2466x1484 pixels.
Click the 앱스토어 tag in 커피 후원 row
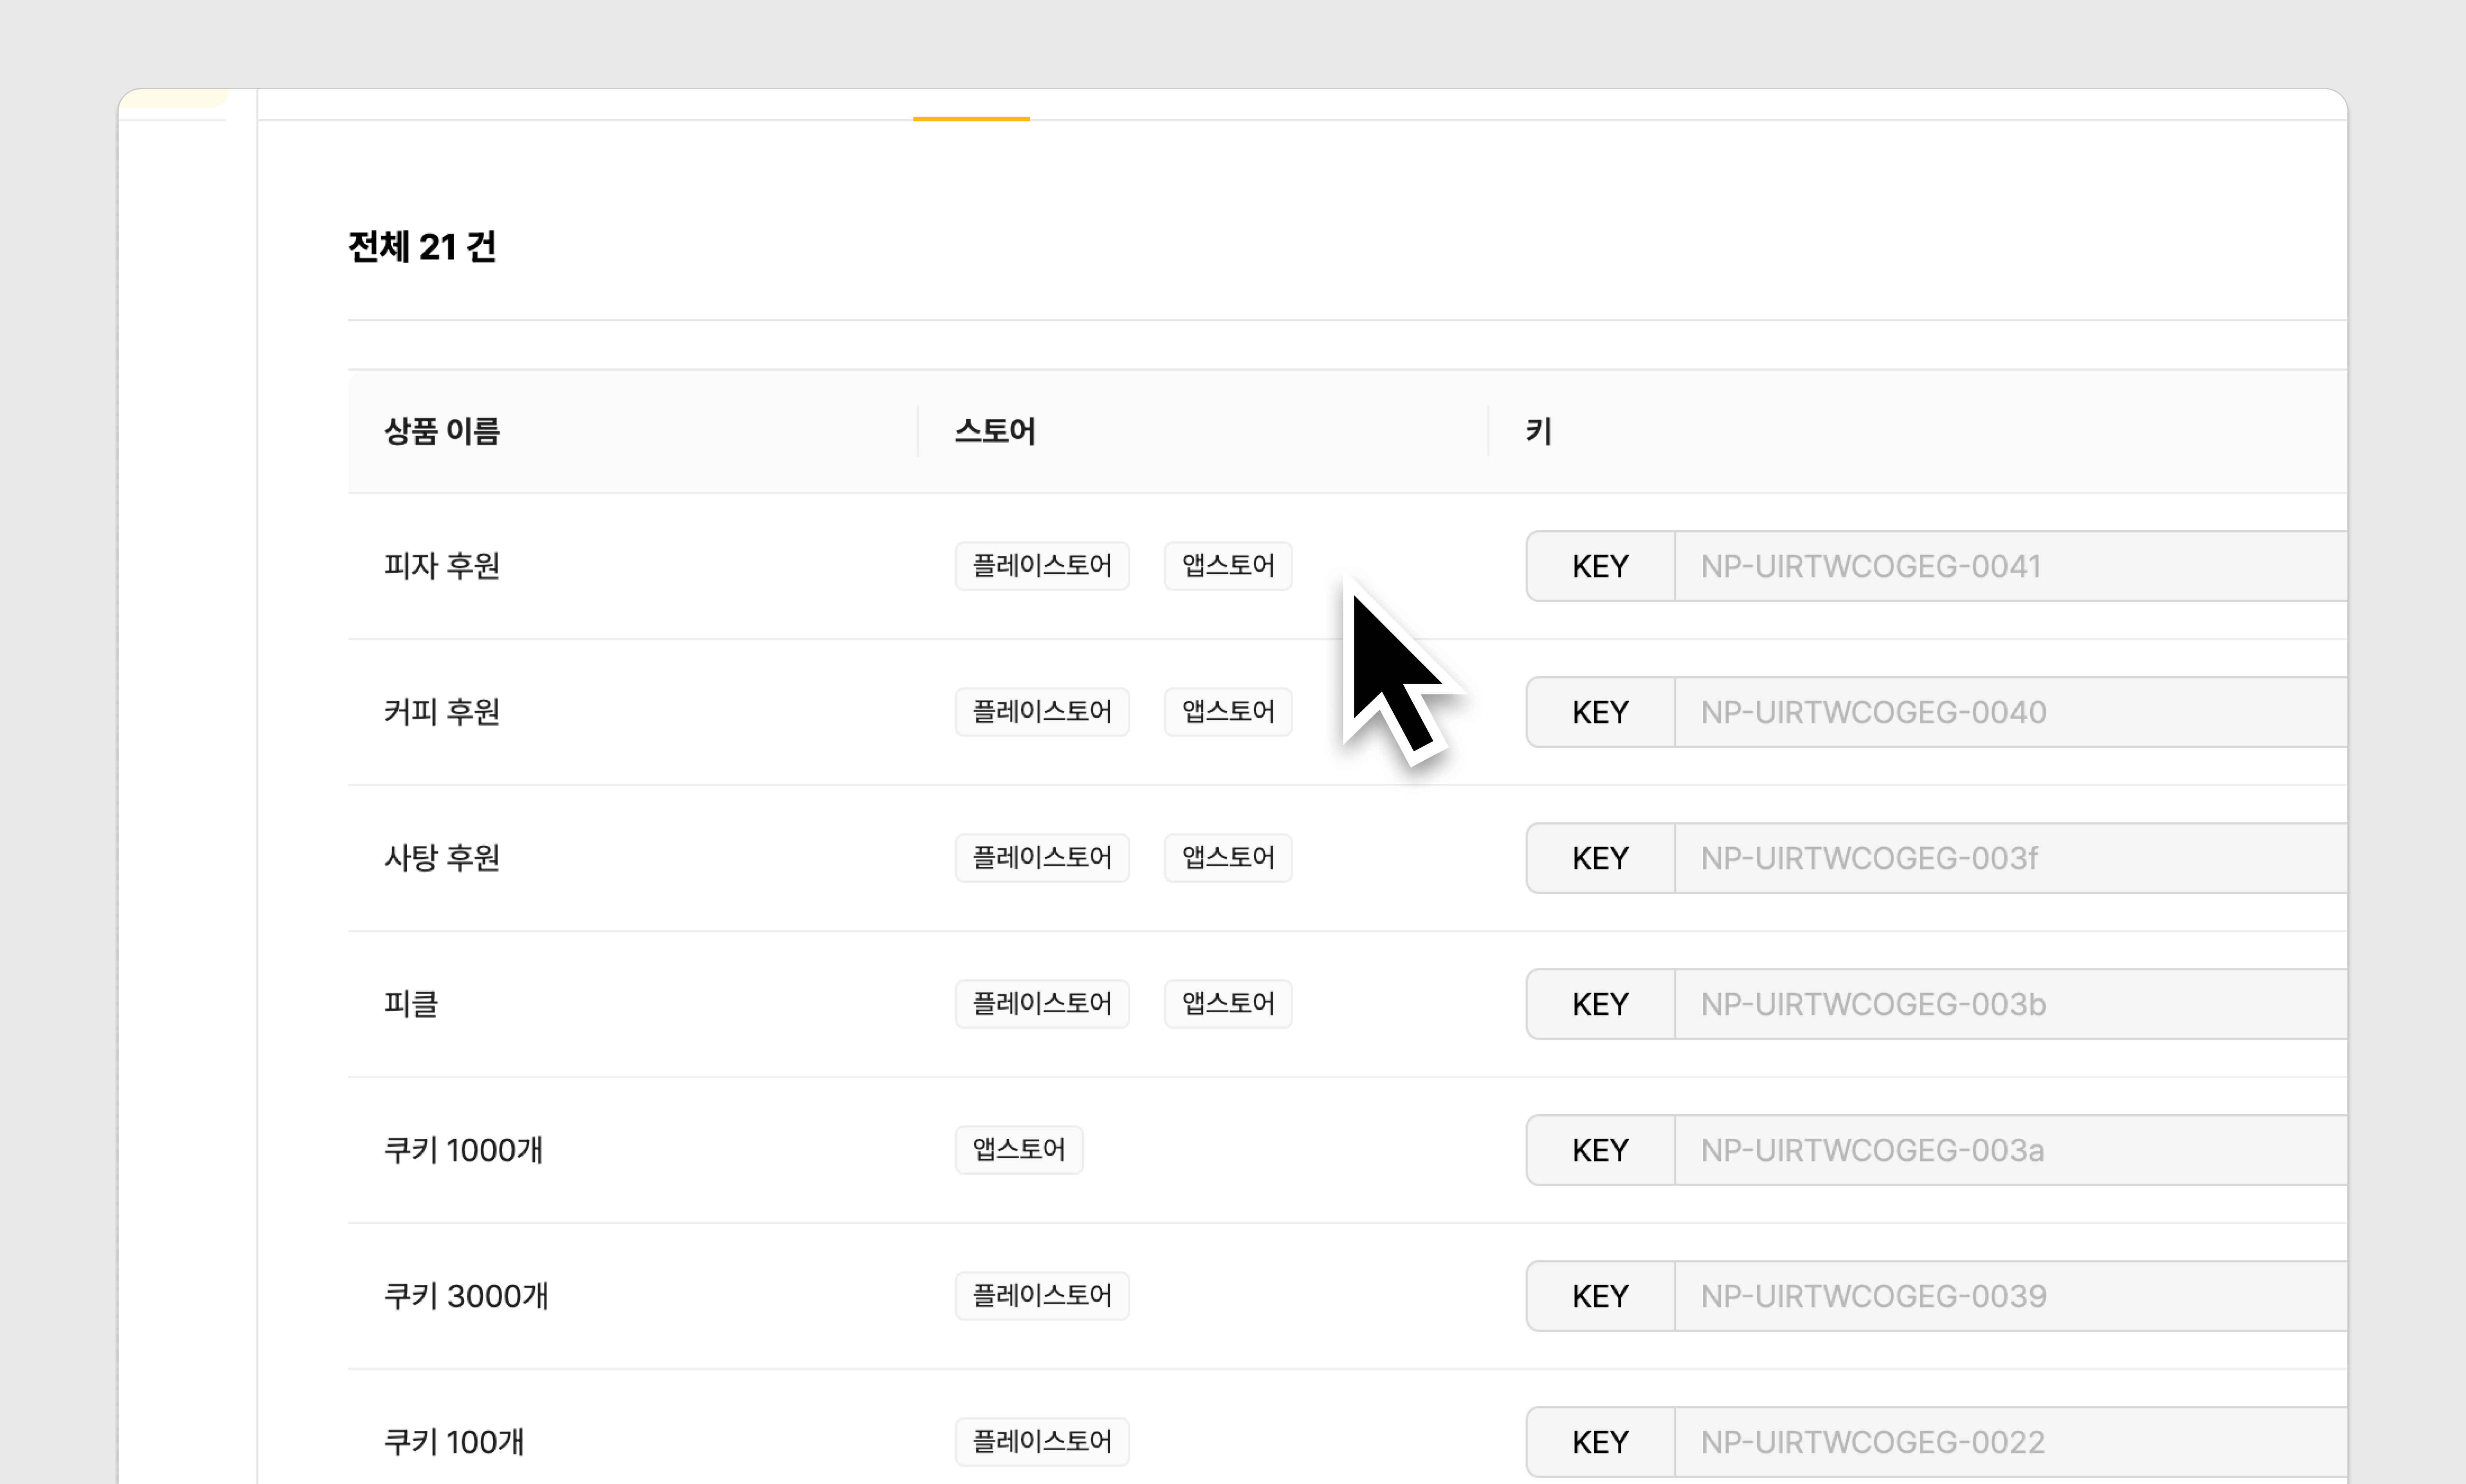click(1227, 712)
